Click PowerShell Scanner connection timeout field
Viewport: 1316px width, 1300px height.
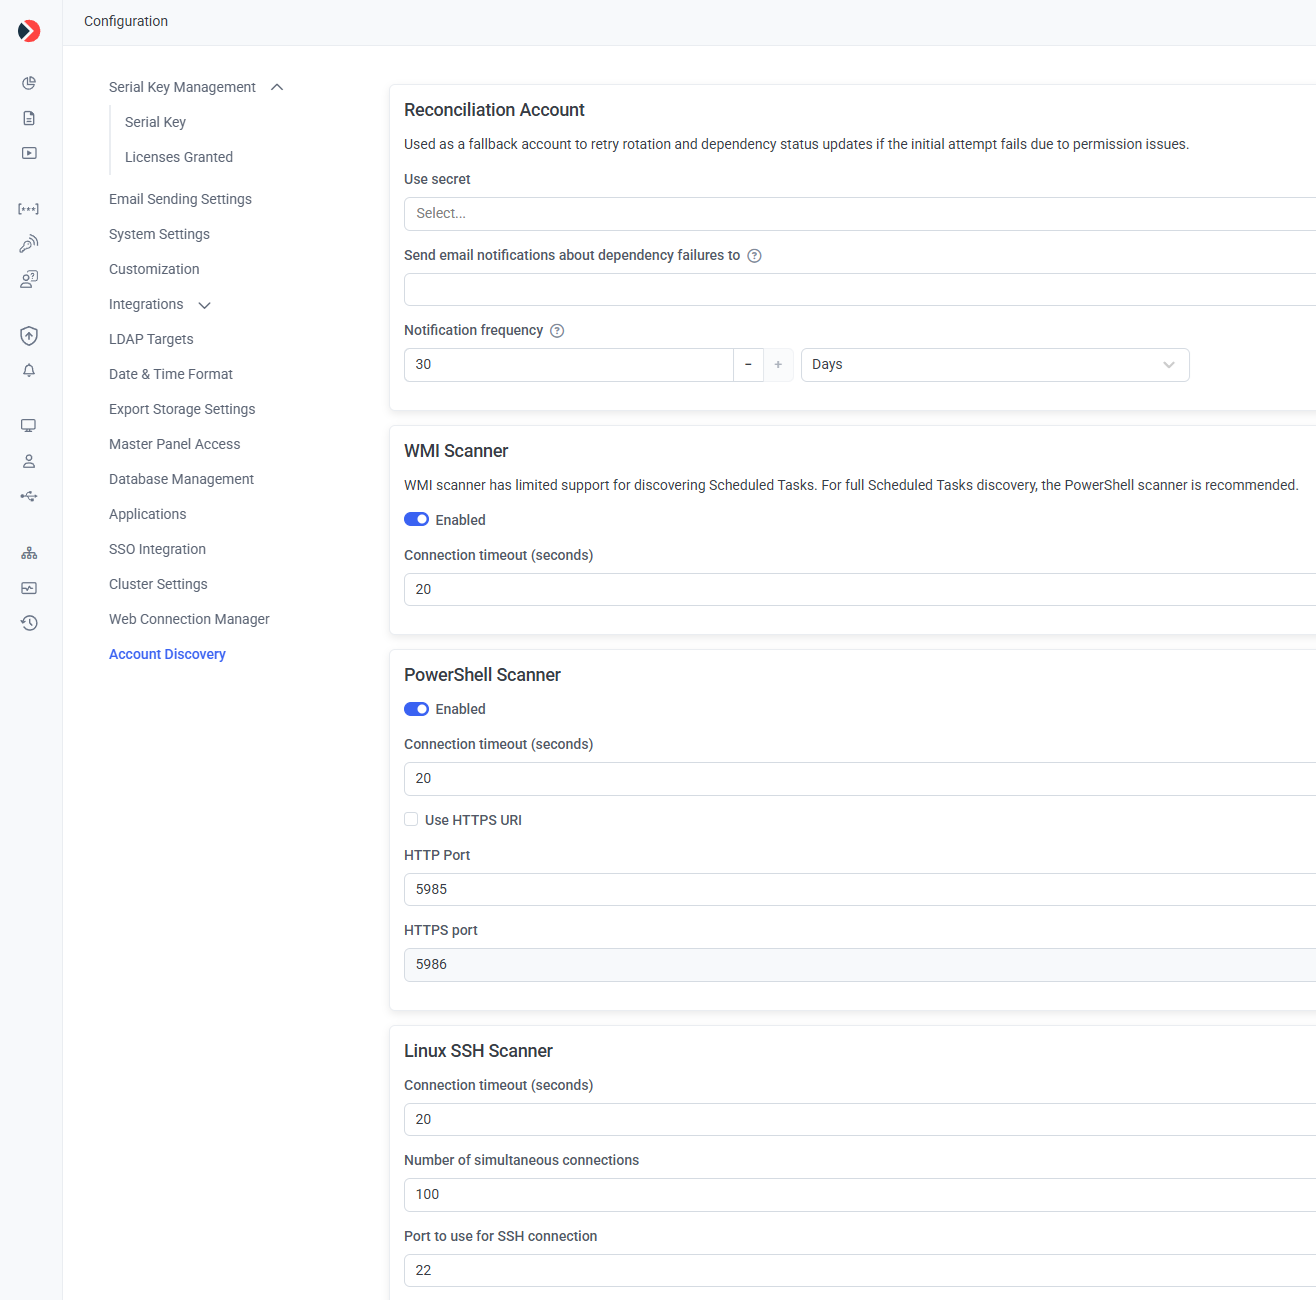tap(860, 779)
